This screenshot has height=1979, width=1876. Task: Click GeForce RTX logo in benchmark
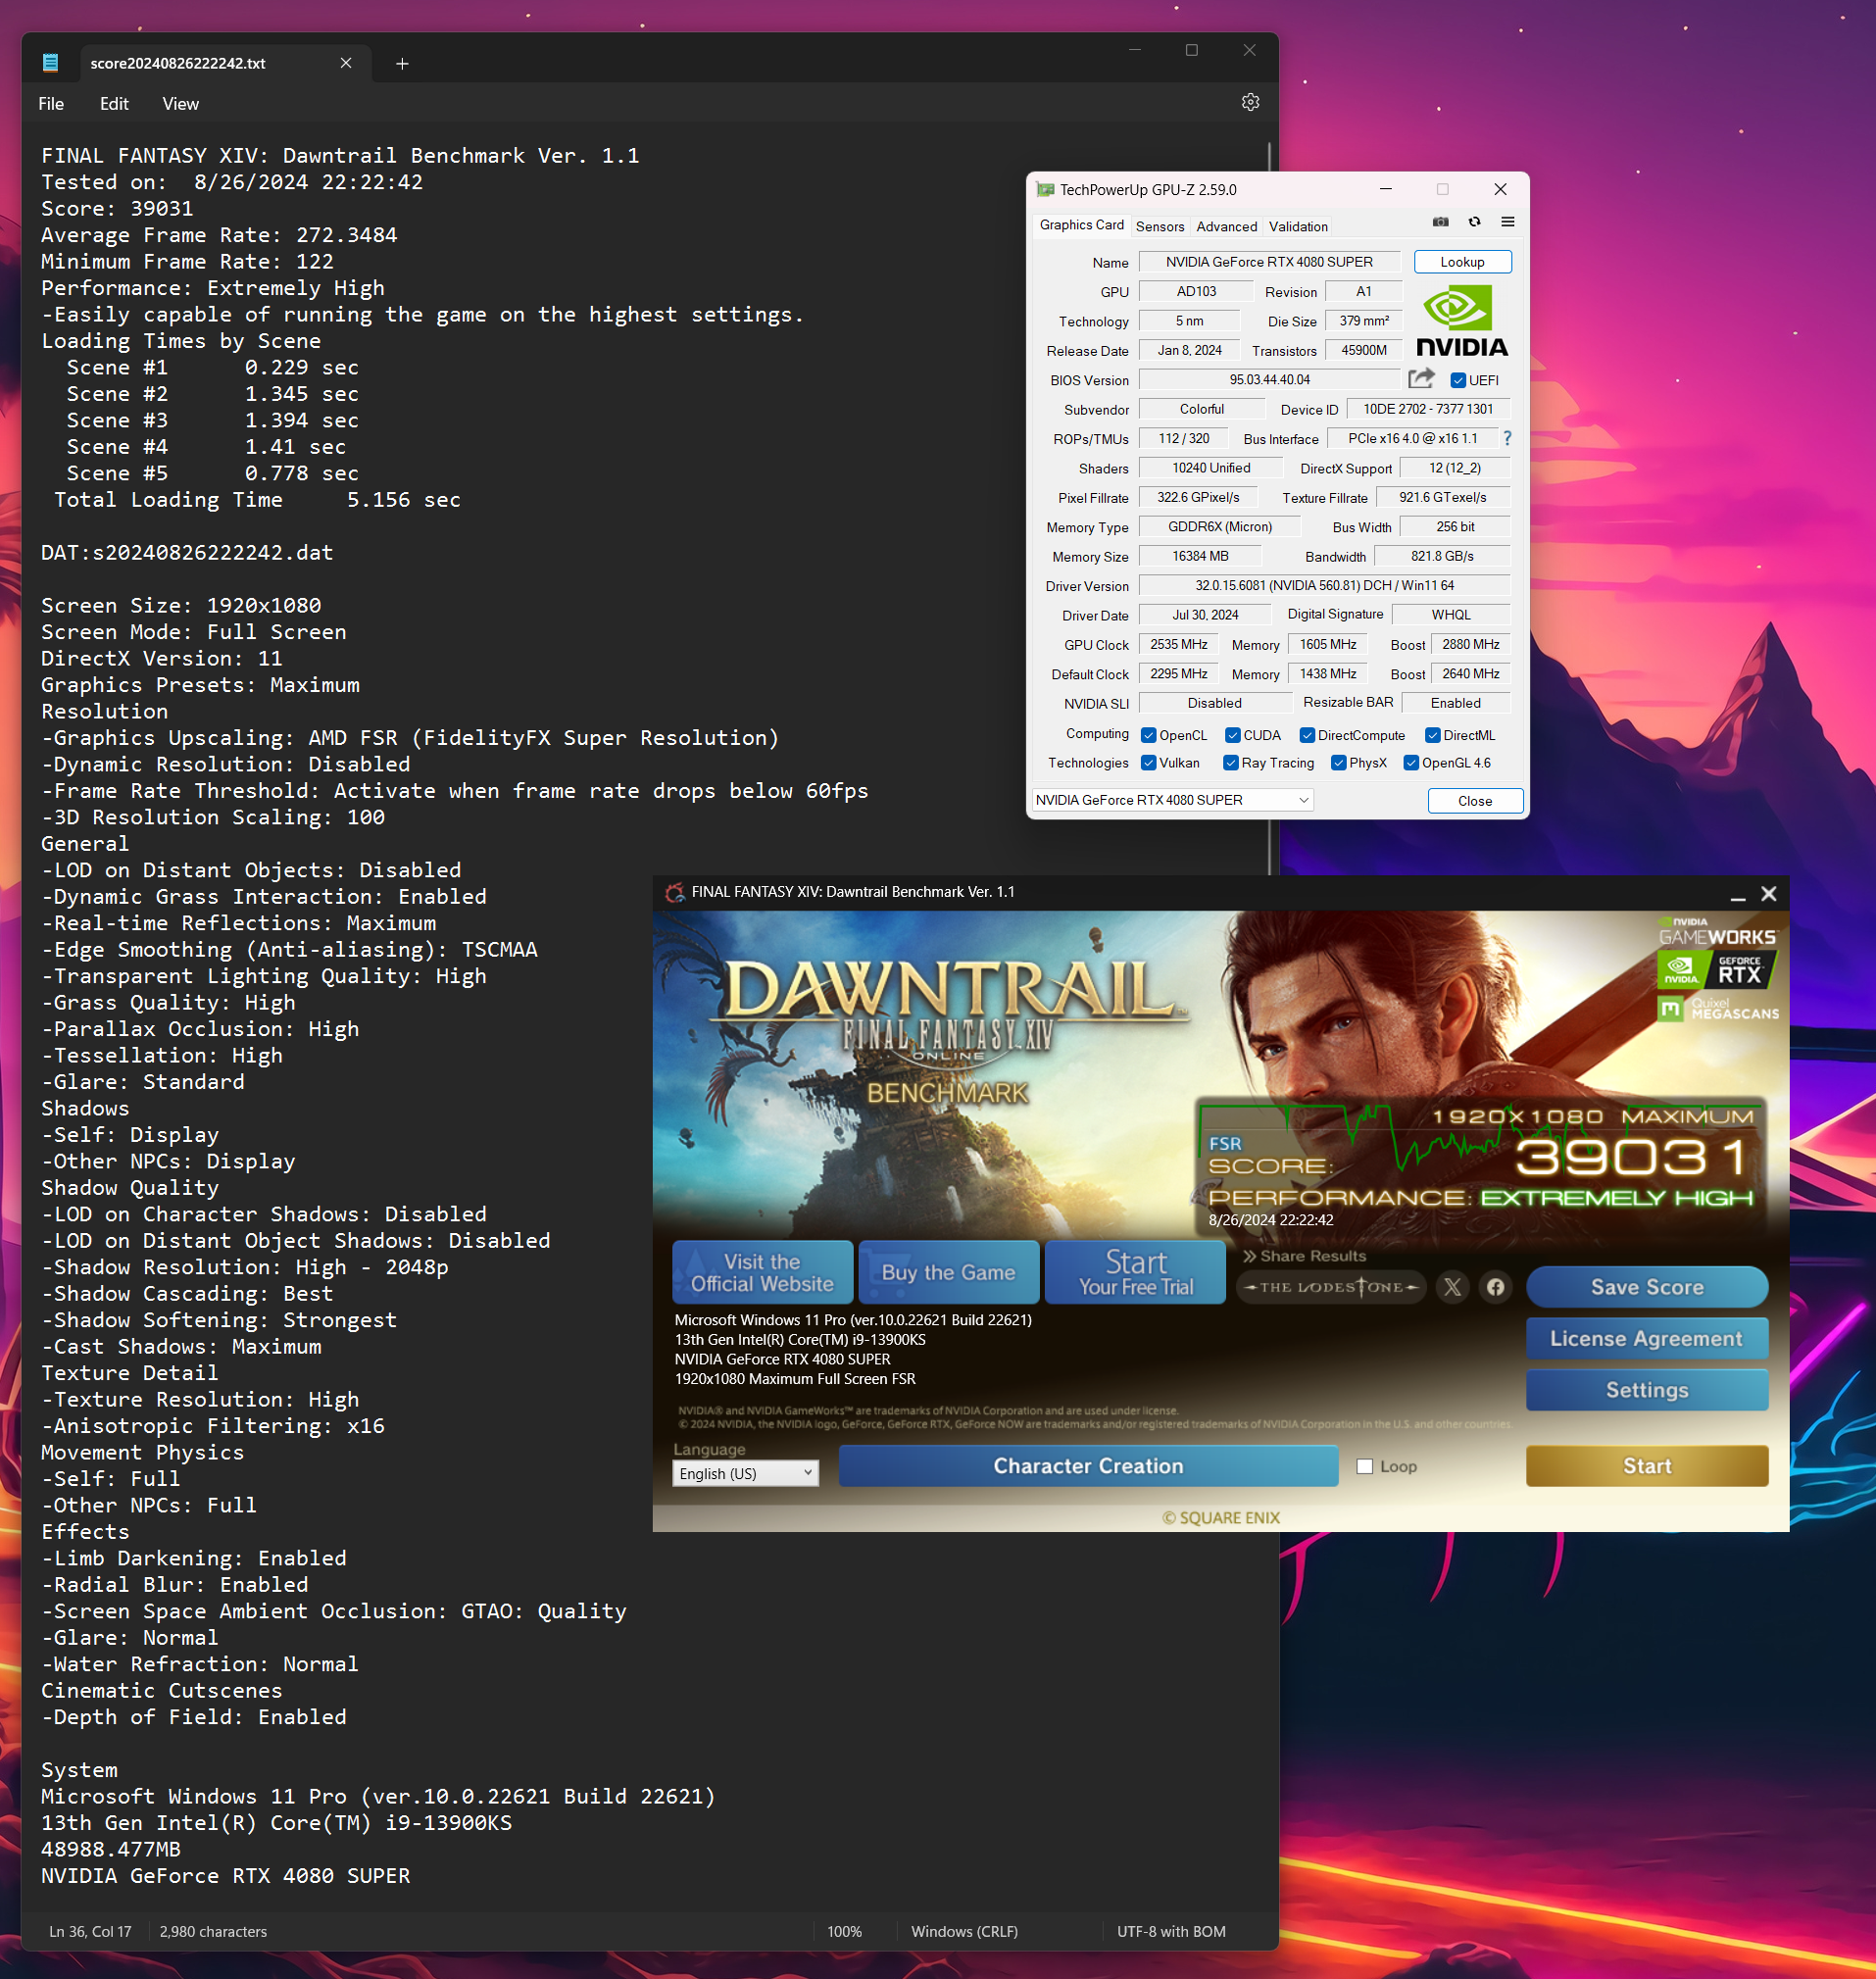[x=1717, y=969]
